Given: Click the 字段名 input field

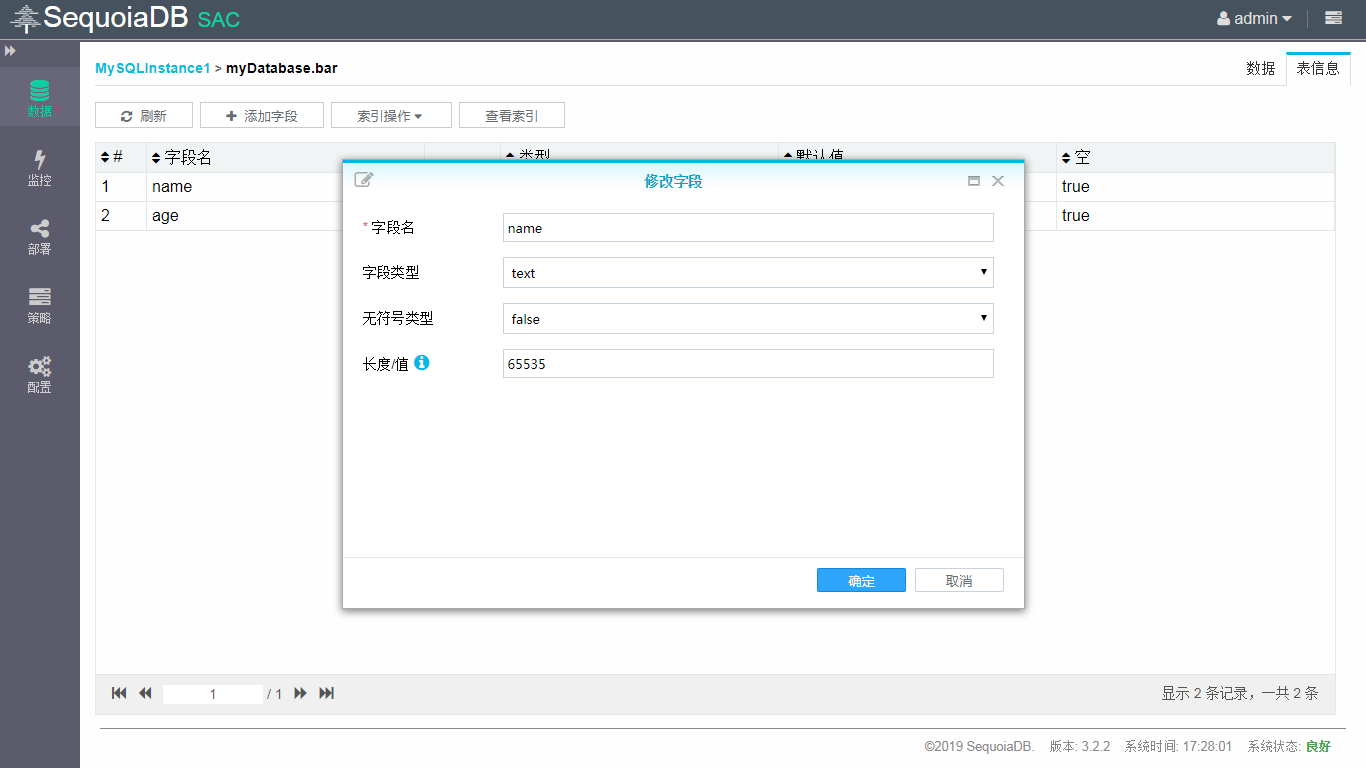Looking at the screenshot, I should click(x=747, y=228).
